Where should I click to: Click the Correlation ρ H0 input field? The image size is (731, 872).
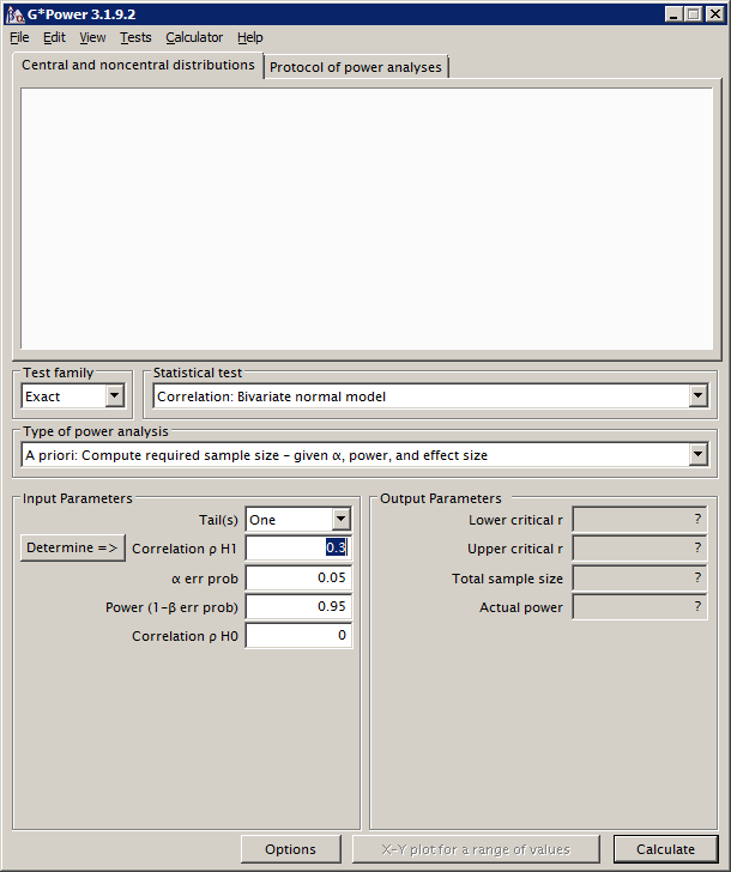298,635
